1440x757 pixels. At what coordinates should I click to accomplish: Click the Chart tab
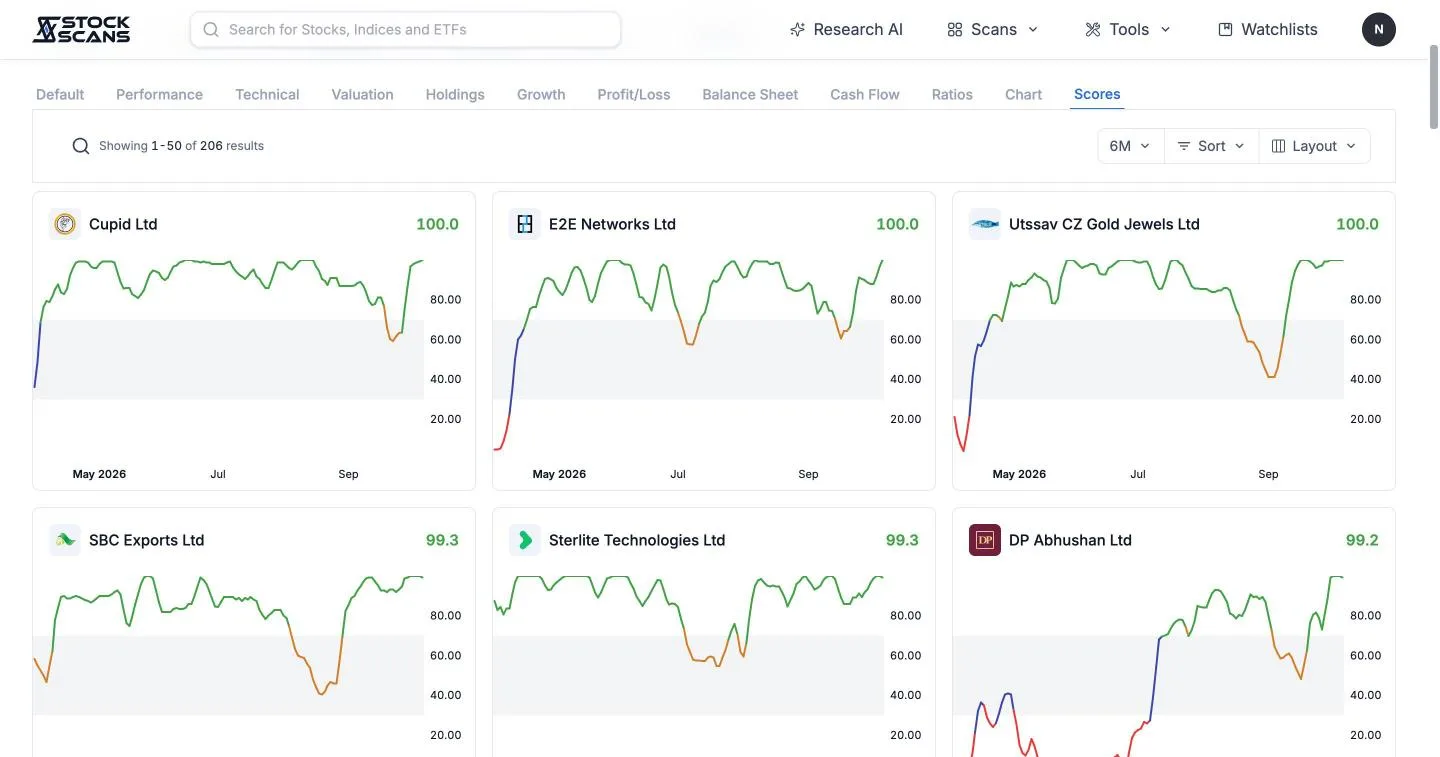click(1023, 94)
